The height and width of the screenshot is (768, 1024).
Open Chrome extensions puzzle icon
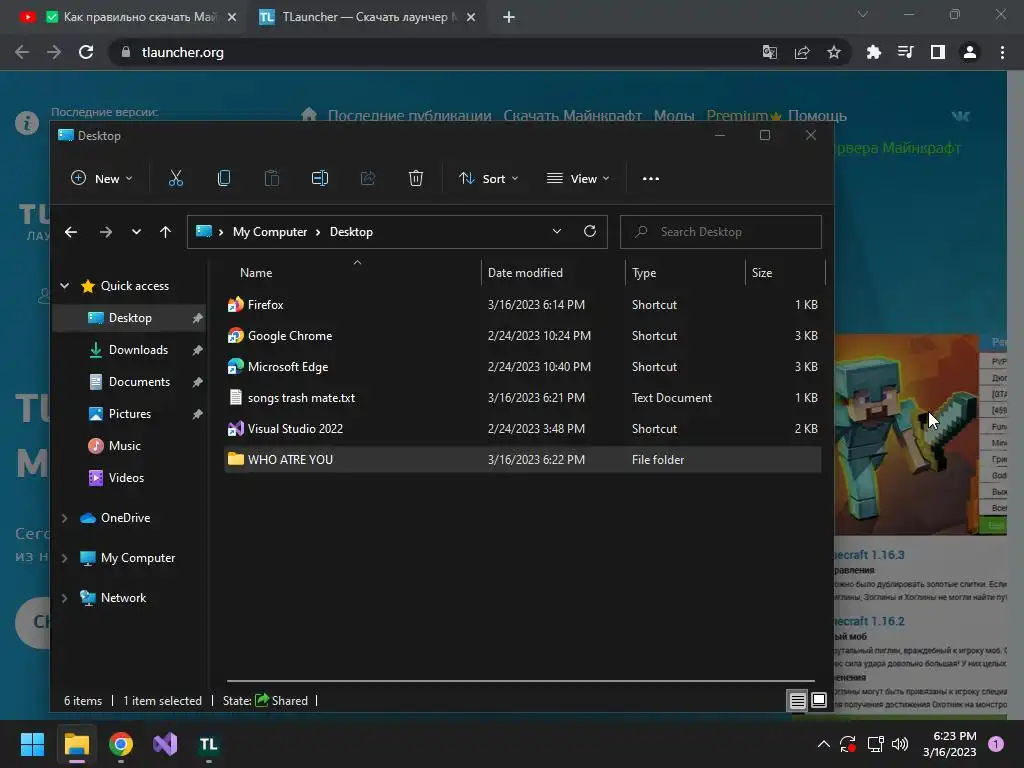[874, 52]
